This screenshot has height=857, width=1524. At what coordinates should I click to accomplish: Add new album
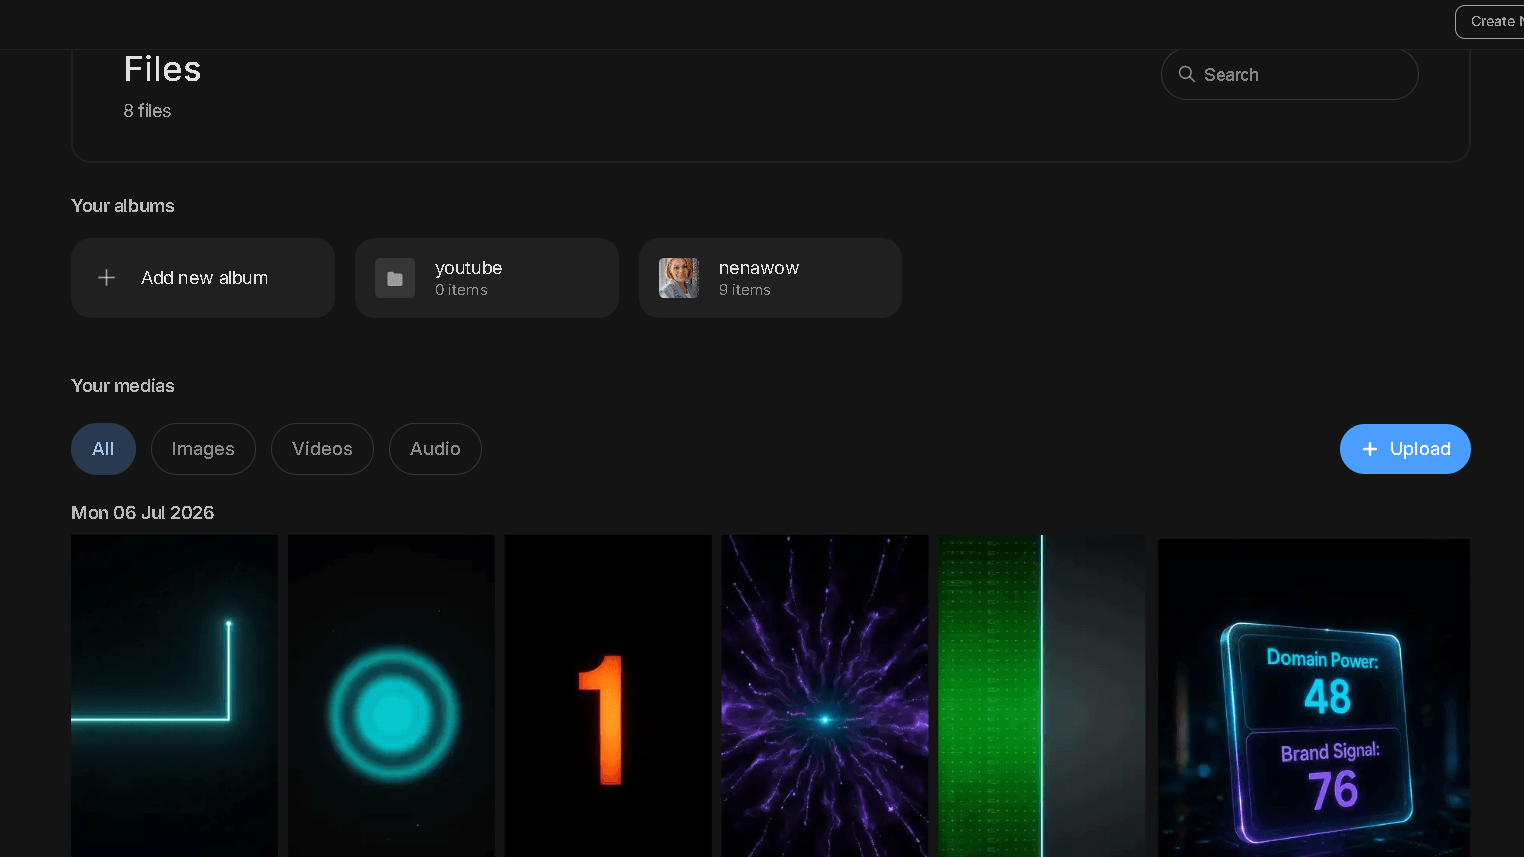pos(203,278)
